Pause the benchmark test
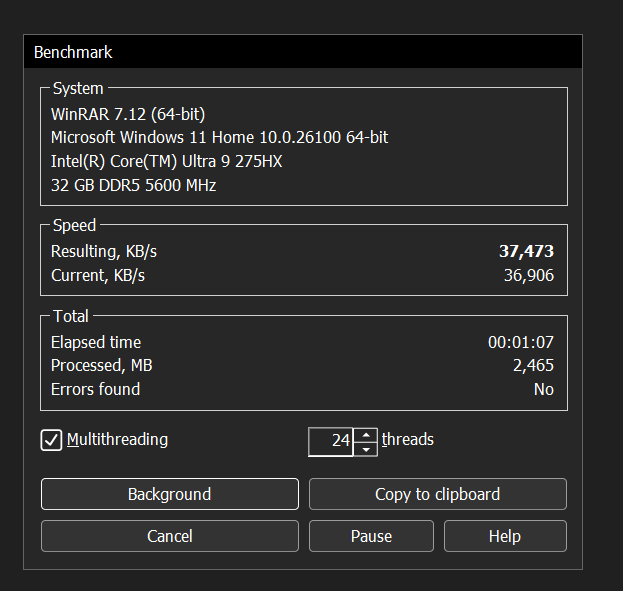The image size is (623, 591). (371, 536)
